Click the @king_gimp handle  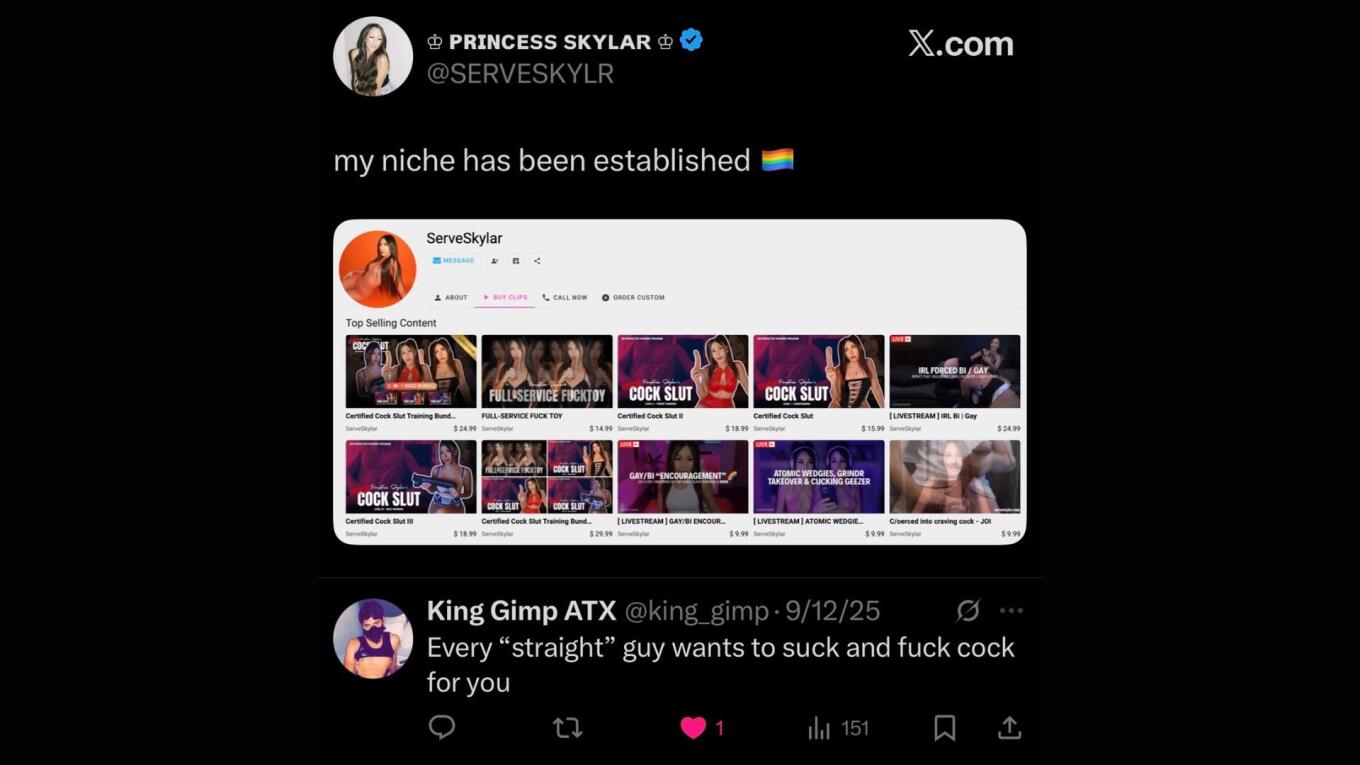click(x=696, y=610)
